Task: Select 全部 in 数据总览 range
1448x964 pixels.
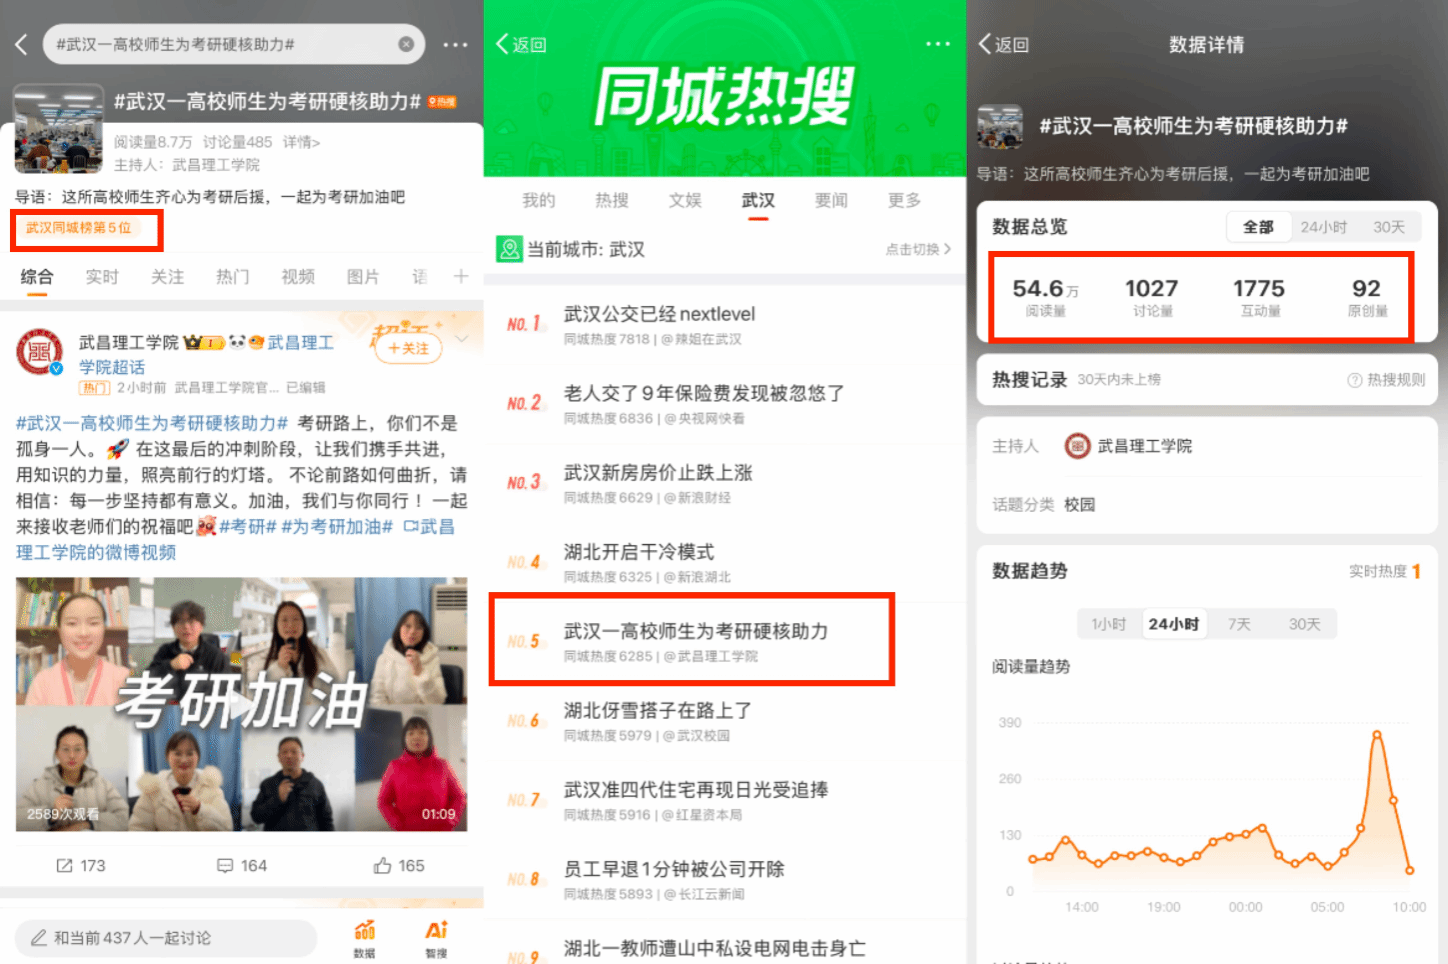Action: pos(1258,227)
